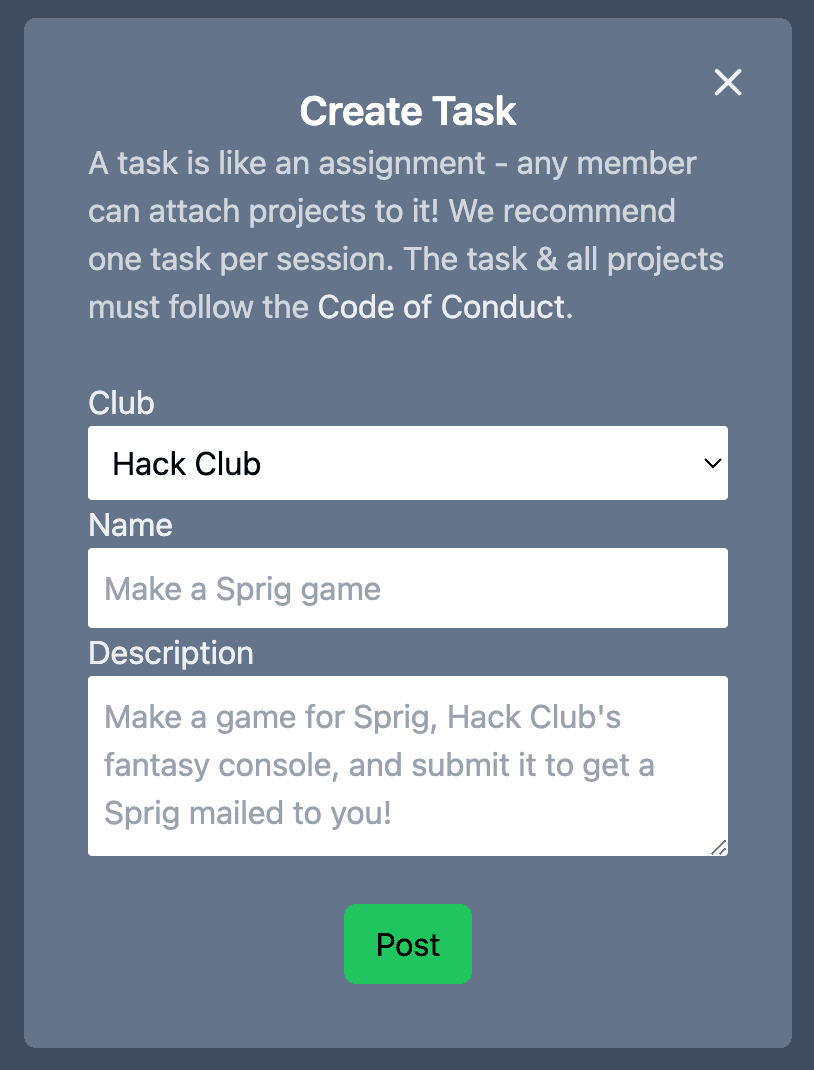The image size is (814, 1070).
Task: Click the task explanation paragraph text
Action: [392, 212]
